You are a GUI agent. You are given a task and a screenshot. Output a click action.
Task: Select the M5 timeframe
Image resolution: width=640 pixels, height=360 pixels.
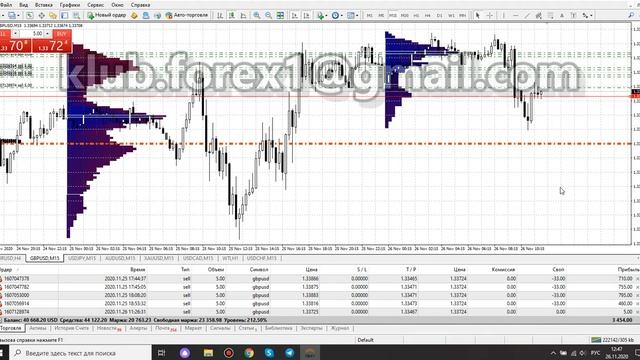pyautogui.click(x=381, y=15)
